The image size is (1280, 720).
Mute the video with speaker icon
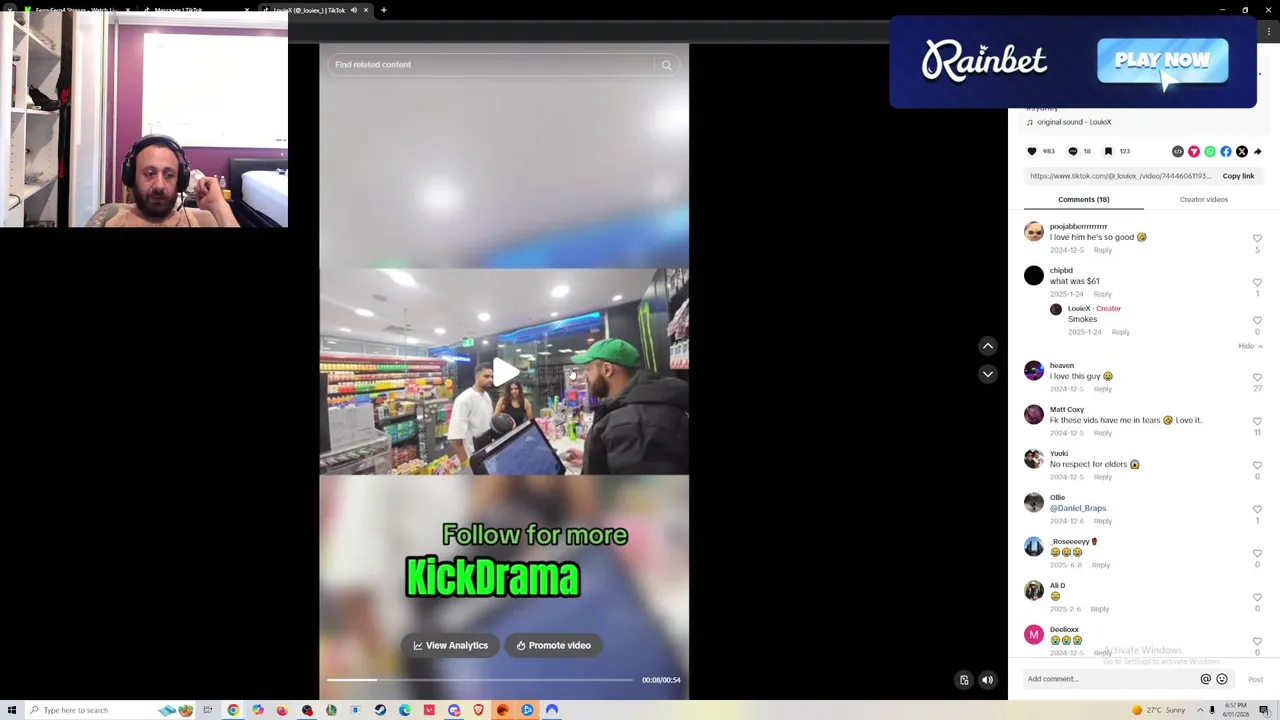(987, 680)
